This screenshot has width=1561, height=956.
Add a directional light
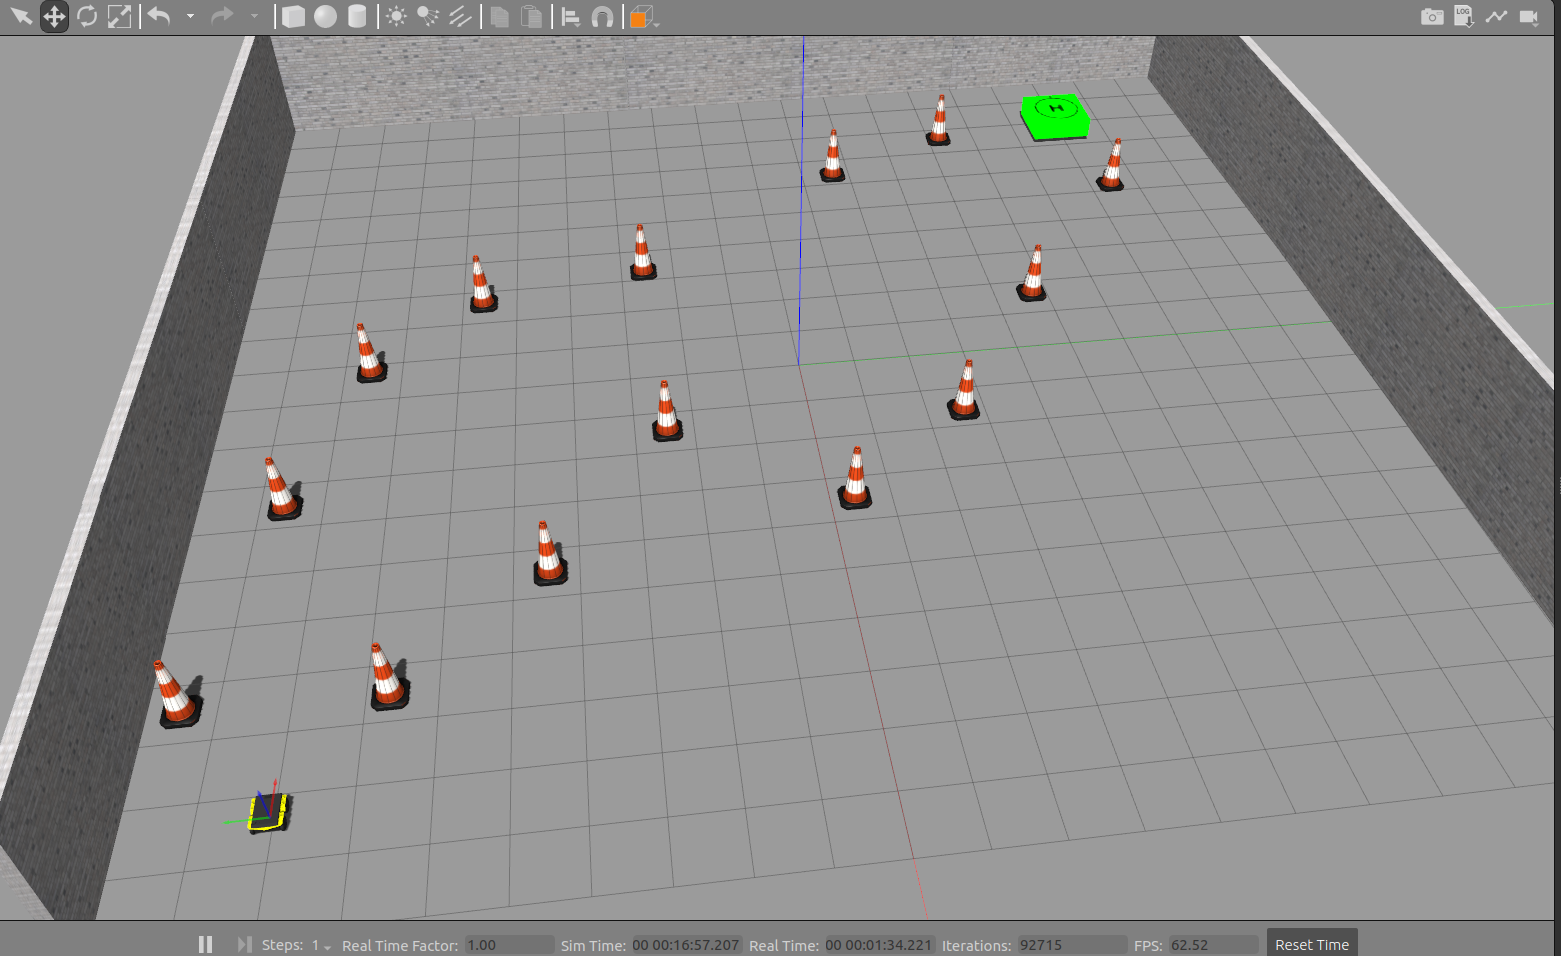click(458, 16)
